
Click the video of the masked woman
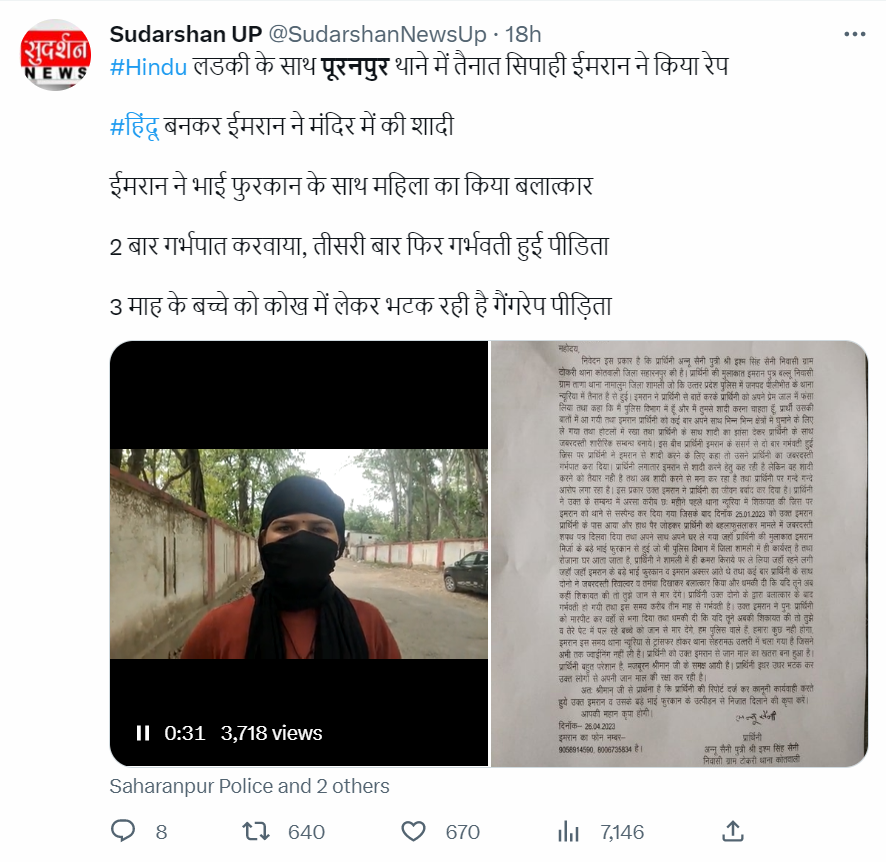[299, 554]
